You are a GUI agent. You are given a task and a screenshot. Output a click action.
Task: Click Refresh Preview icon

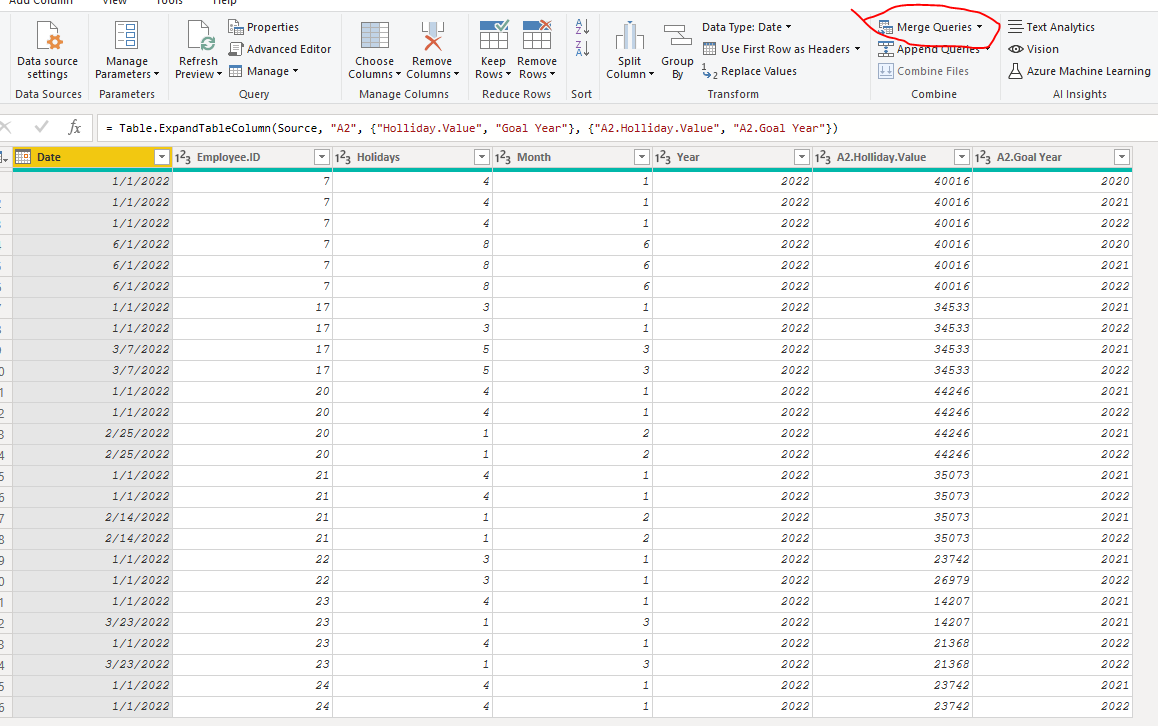click(x=199, y=35)
